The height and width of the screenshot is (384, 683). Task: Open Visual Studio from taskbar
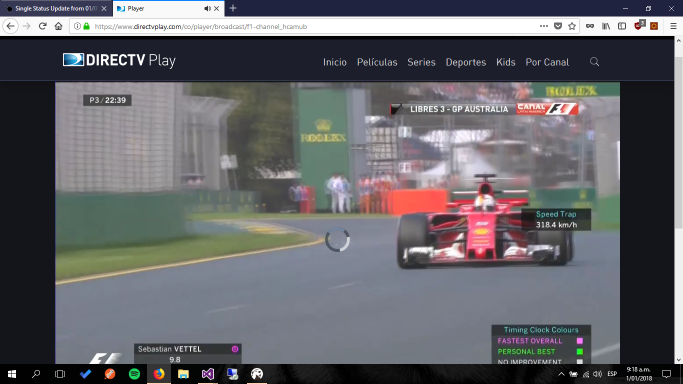pyautogui.click(x=208, y=374)
